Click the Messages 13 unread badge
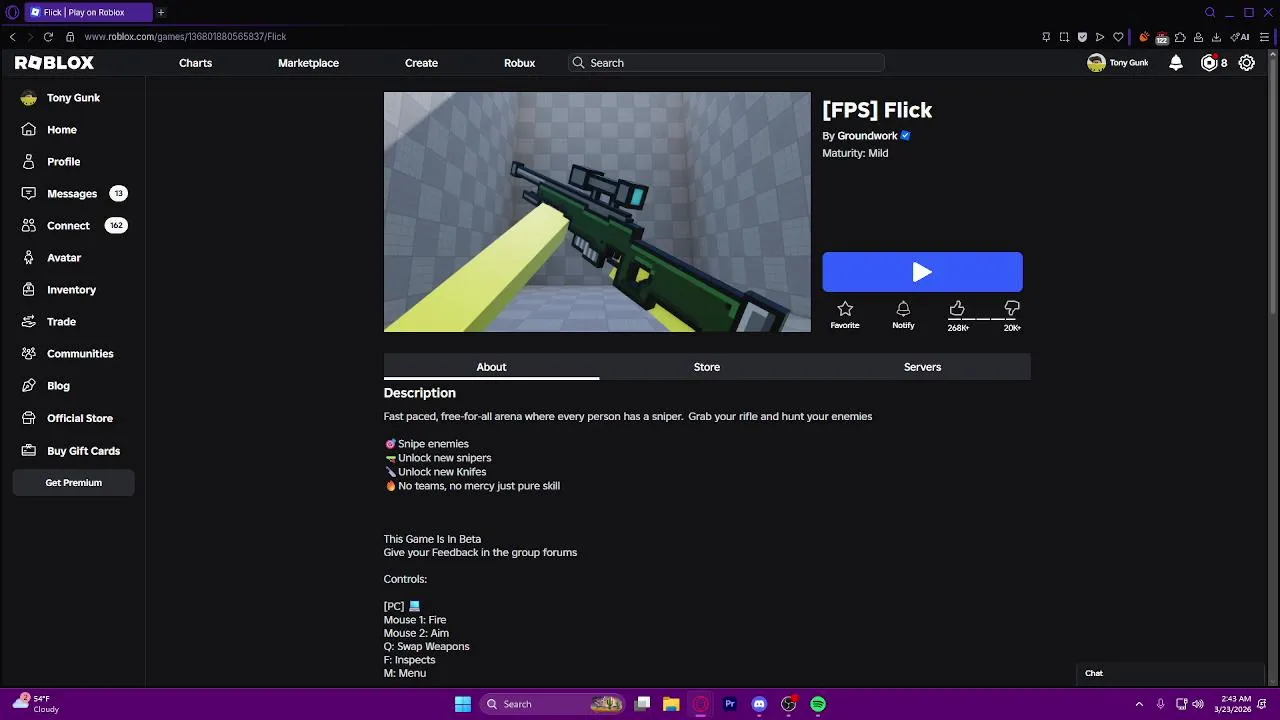This screenshot has width=1280, height=720. point(118,194)
